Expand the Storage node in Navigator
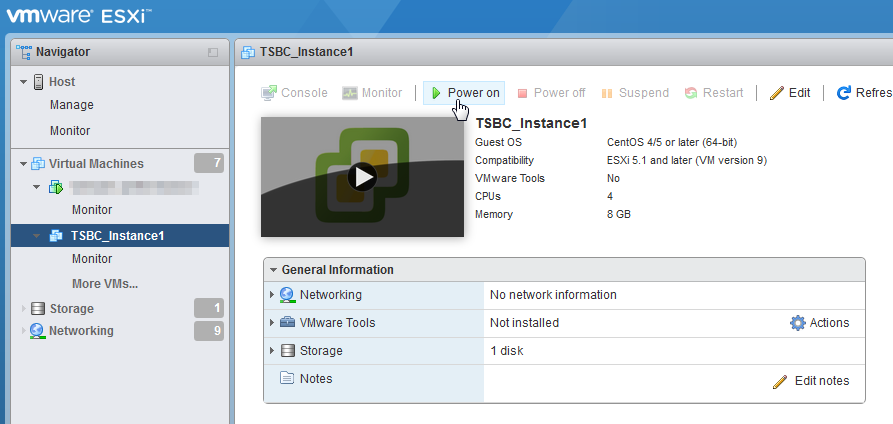893x424 pixels. click(x=24, y=308)
